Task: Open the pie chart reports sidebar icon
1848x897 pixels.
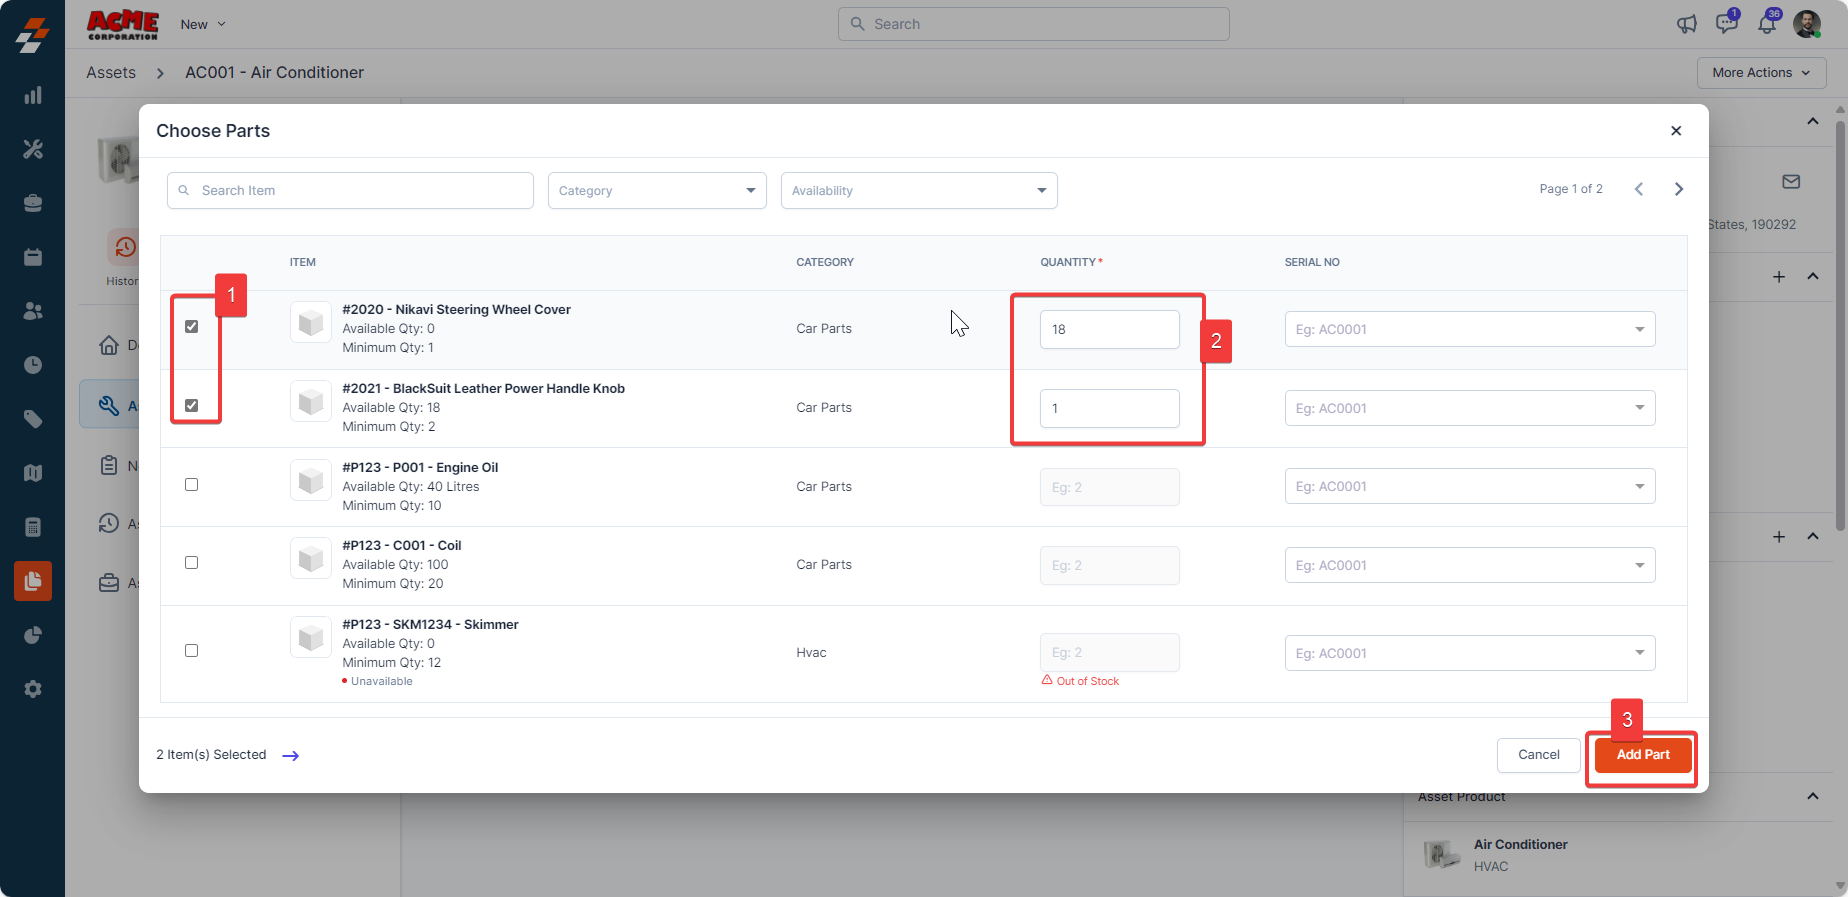Action: 33,635
